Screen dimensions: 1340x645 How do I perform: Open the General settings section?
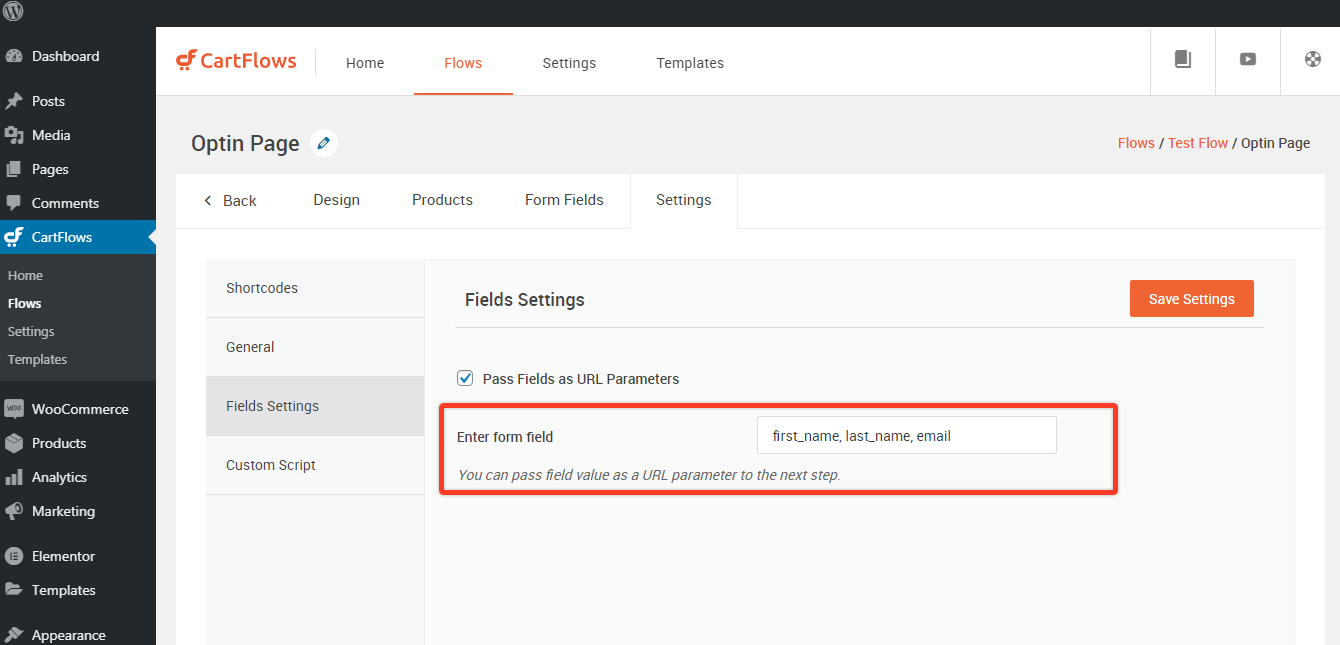[x=315, y=347]
